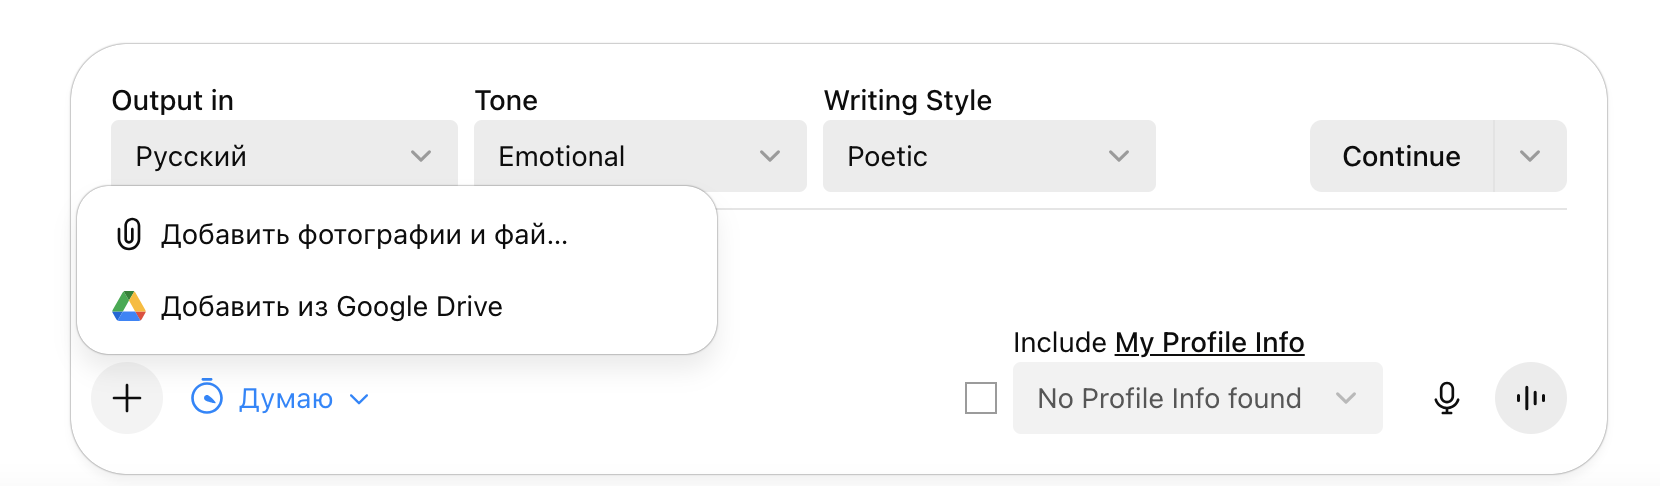
Task: Expand the arrow next to Continue
Action: (1530, 156)
